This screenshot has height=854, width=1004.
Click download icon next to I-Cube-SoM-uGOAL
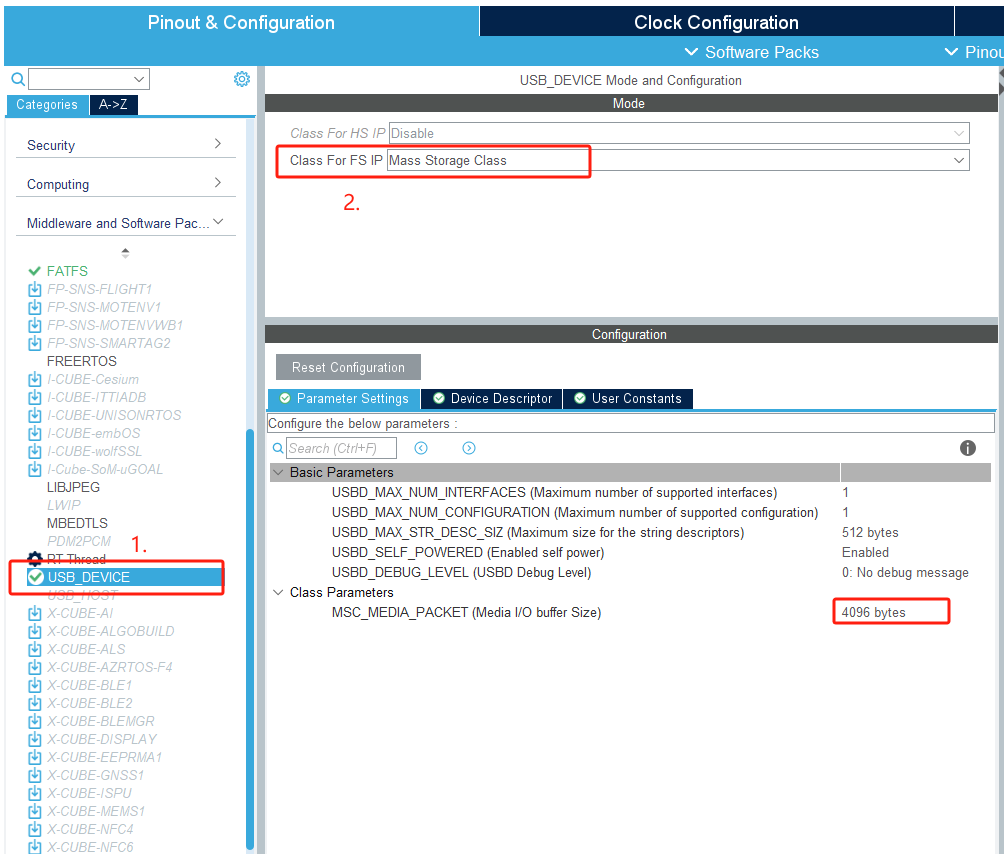pyautogui.click(x=35, y=469)
